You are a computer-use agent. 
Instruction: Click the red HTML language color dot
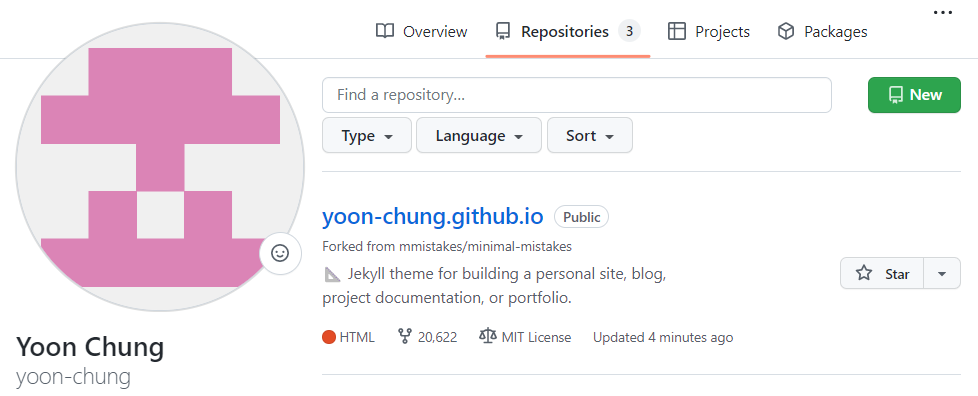point(329,337)
